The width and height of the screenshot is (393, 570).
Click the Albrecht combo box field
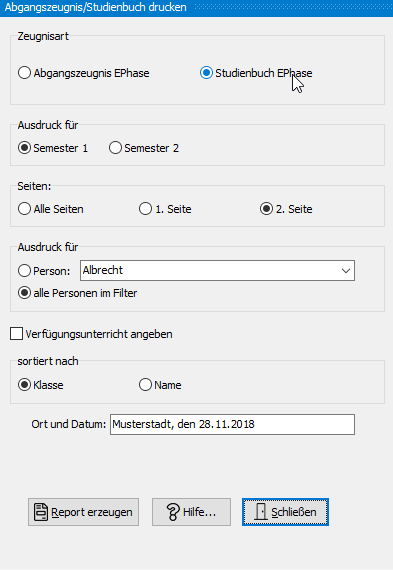[x=217, y=270]
